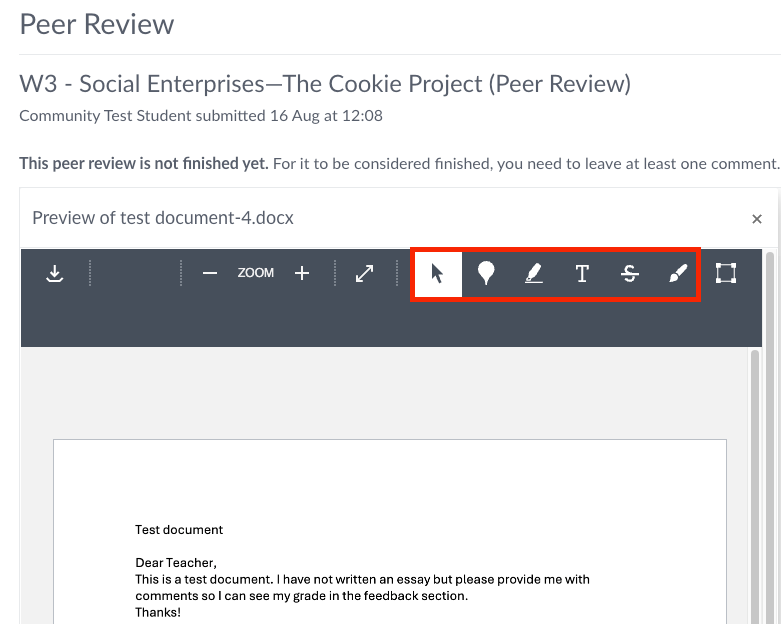This screenshot has height=624, width=781.
Task: Enable the free draw brush tool
Action: pos(678,274)
